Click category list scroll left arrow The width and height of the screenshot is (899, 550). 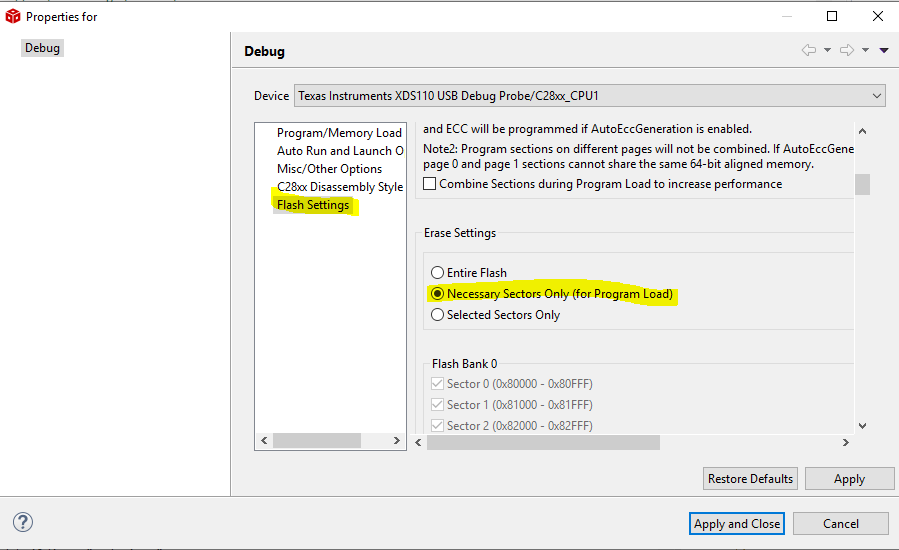[264, 440]
